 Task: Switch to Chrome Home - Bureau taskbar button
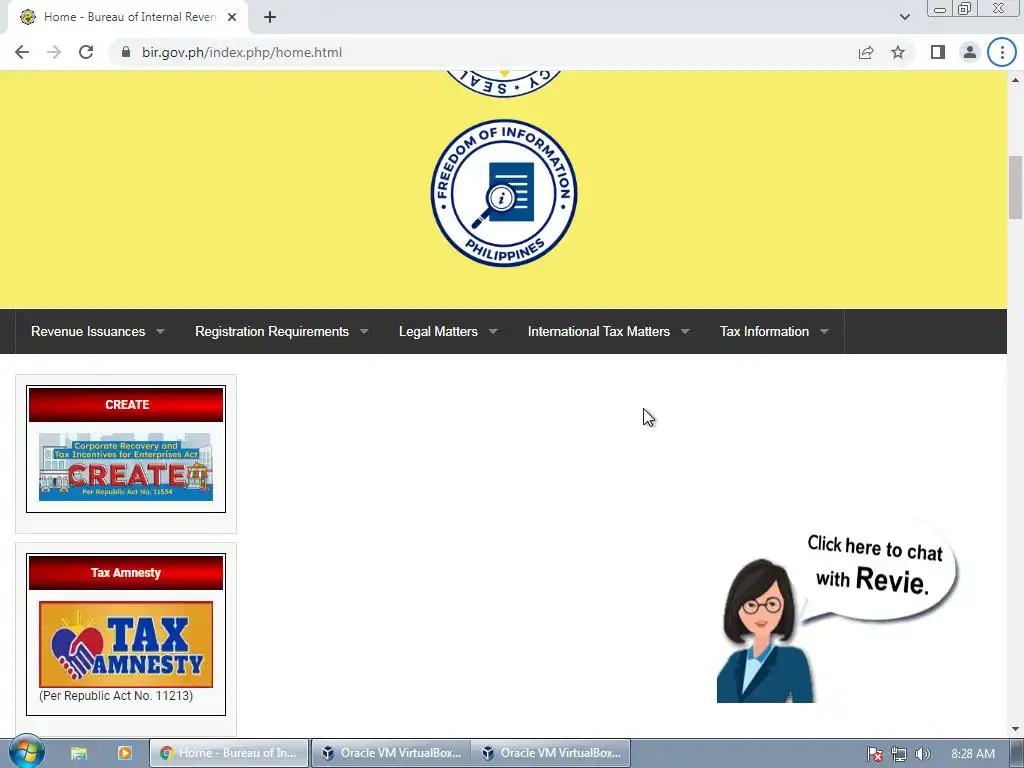[x=229, y=753]
